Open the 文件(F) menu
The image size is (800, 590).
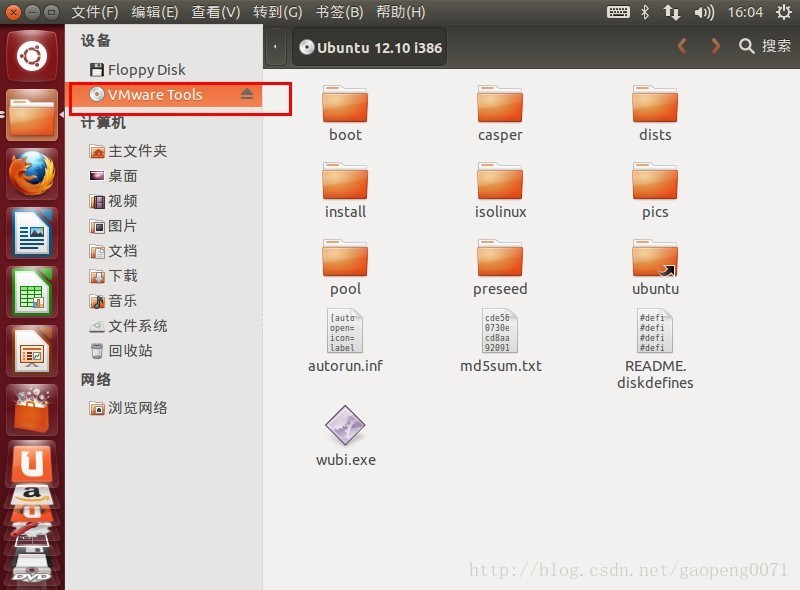tap(95, 12)
